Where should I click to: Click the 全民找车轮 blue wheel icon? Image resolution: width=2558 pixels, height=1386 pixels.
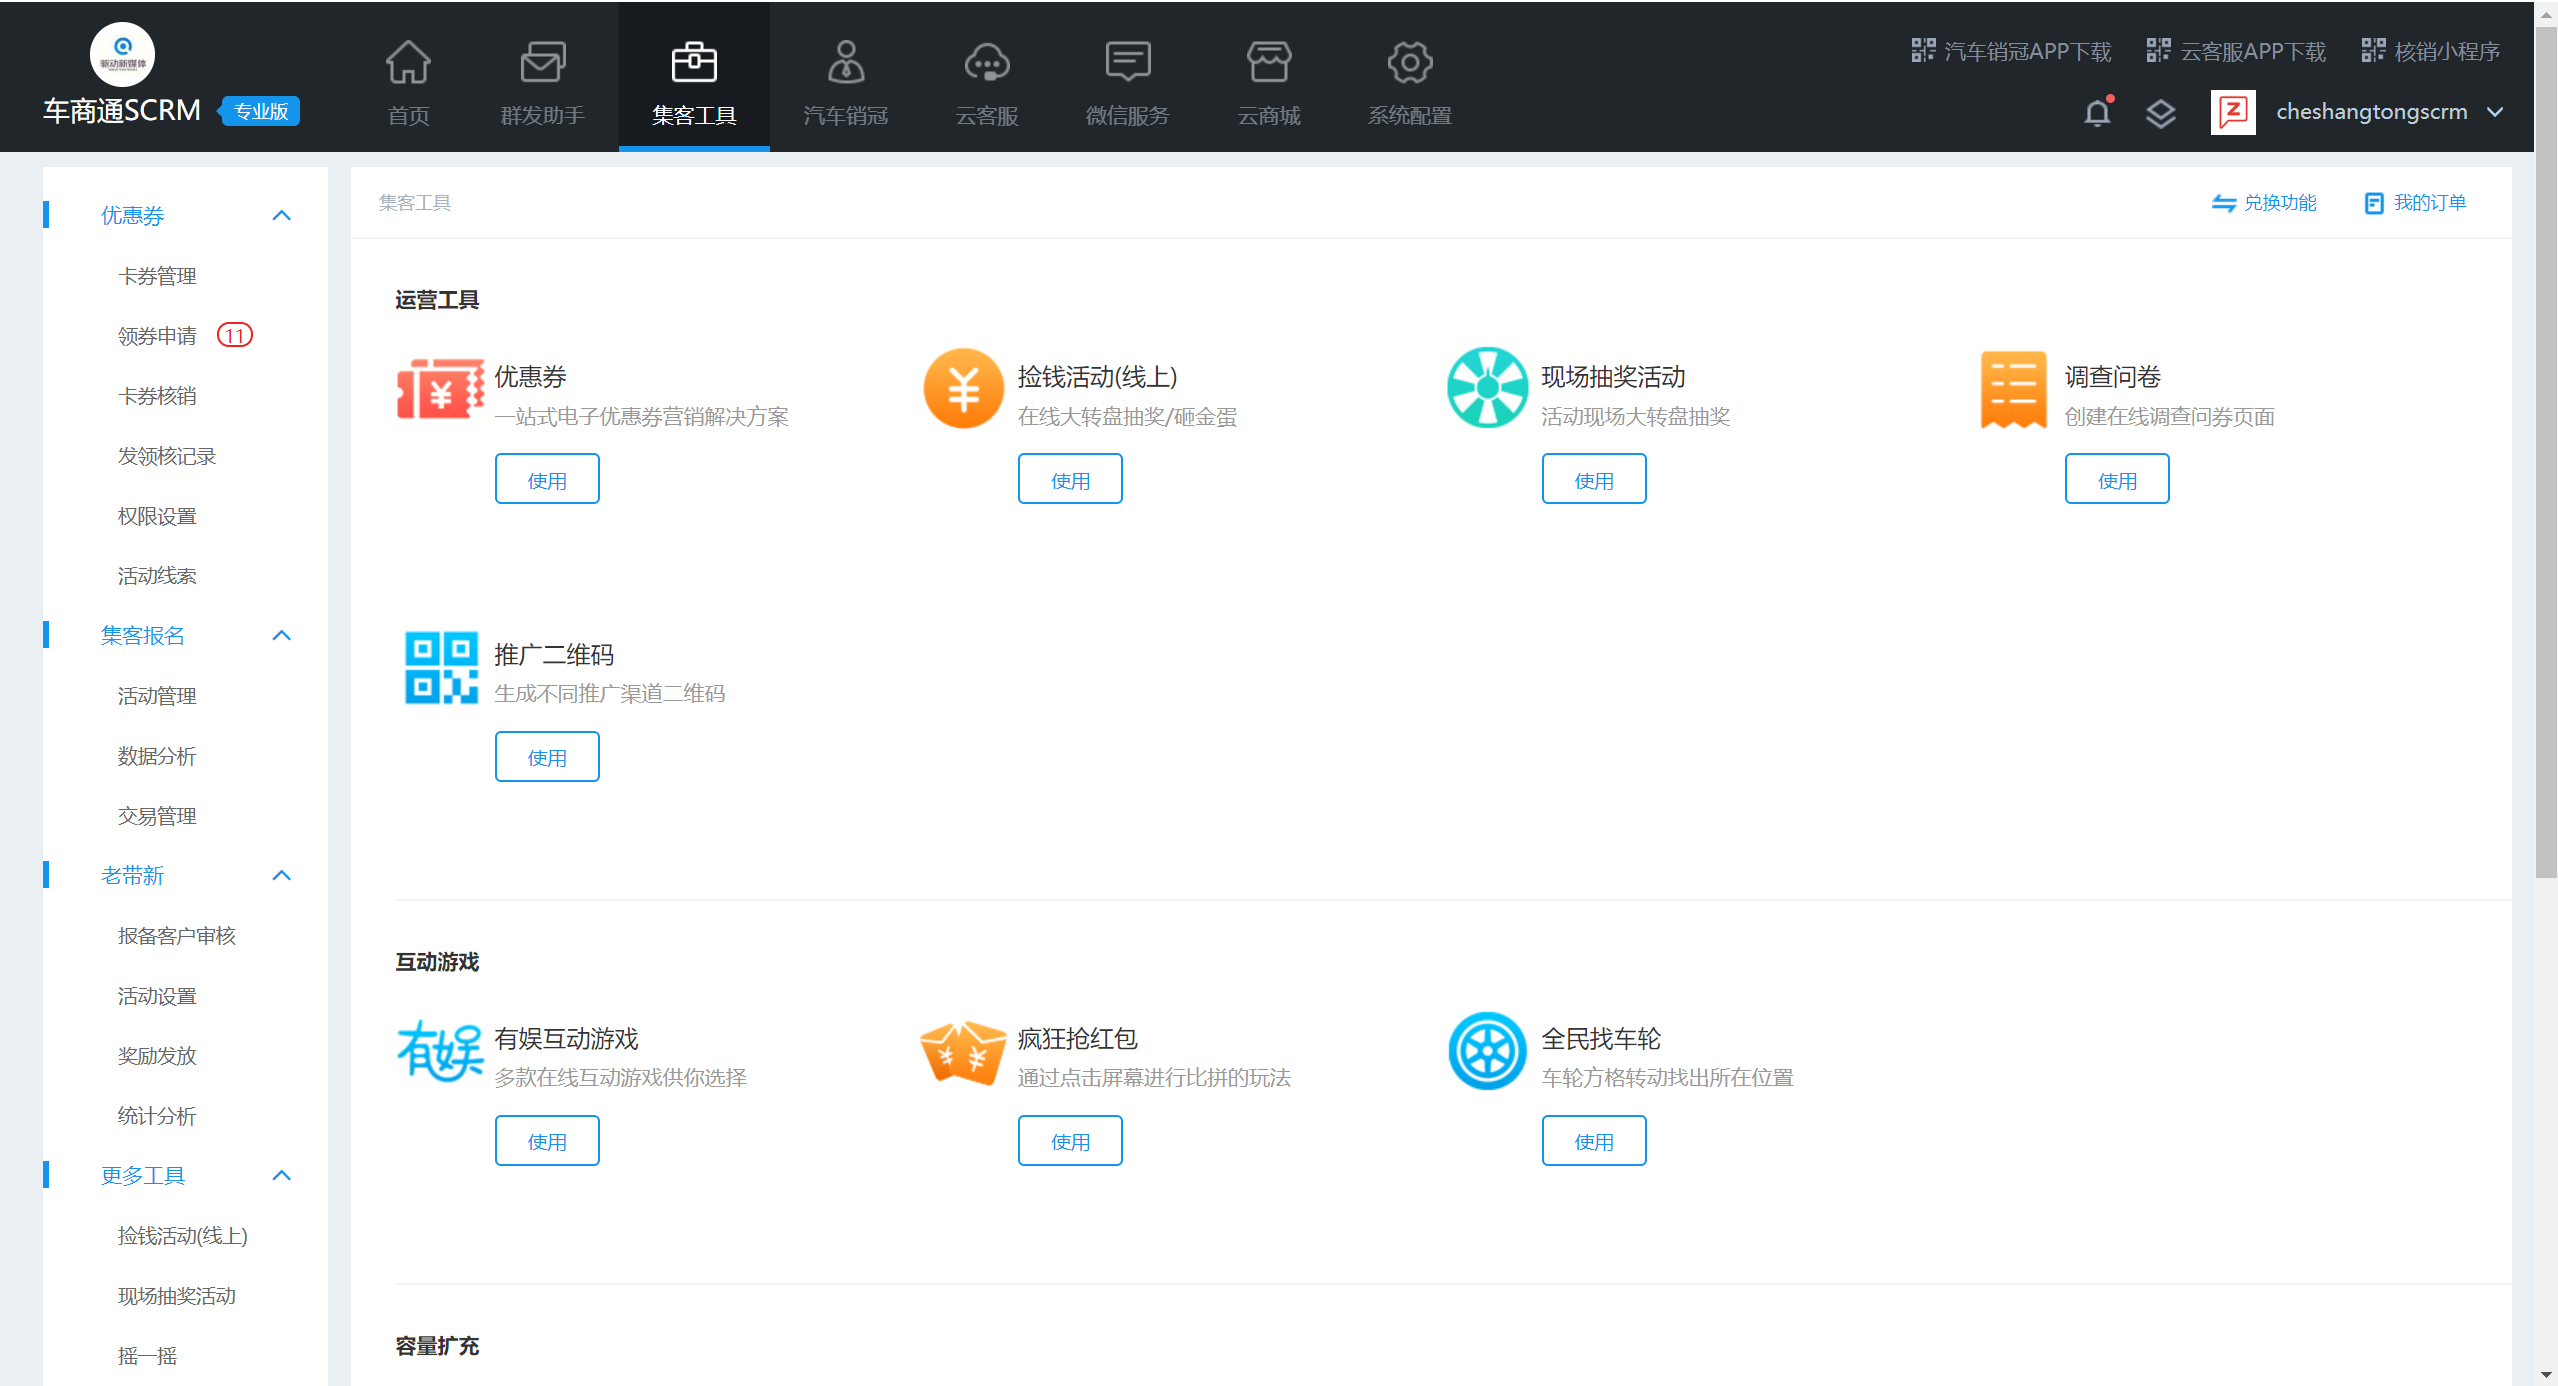[1487, 1052]
